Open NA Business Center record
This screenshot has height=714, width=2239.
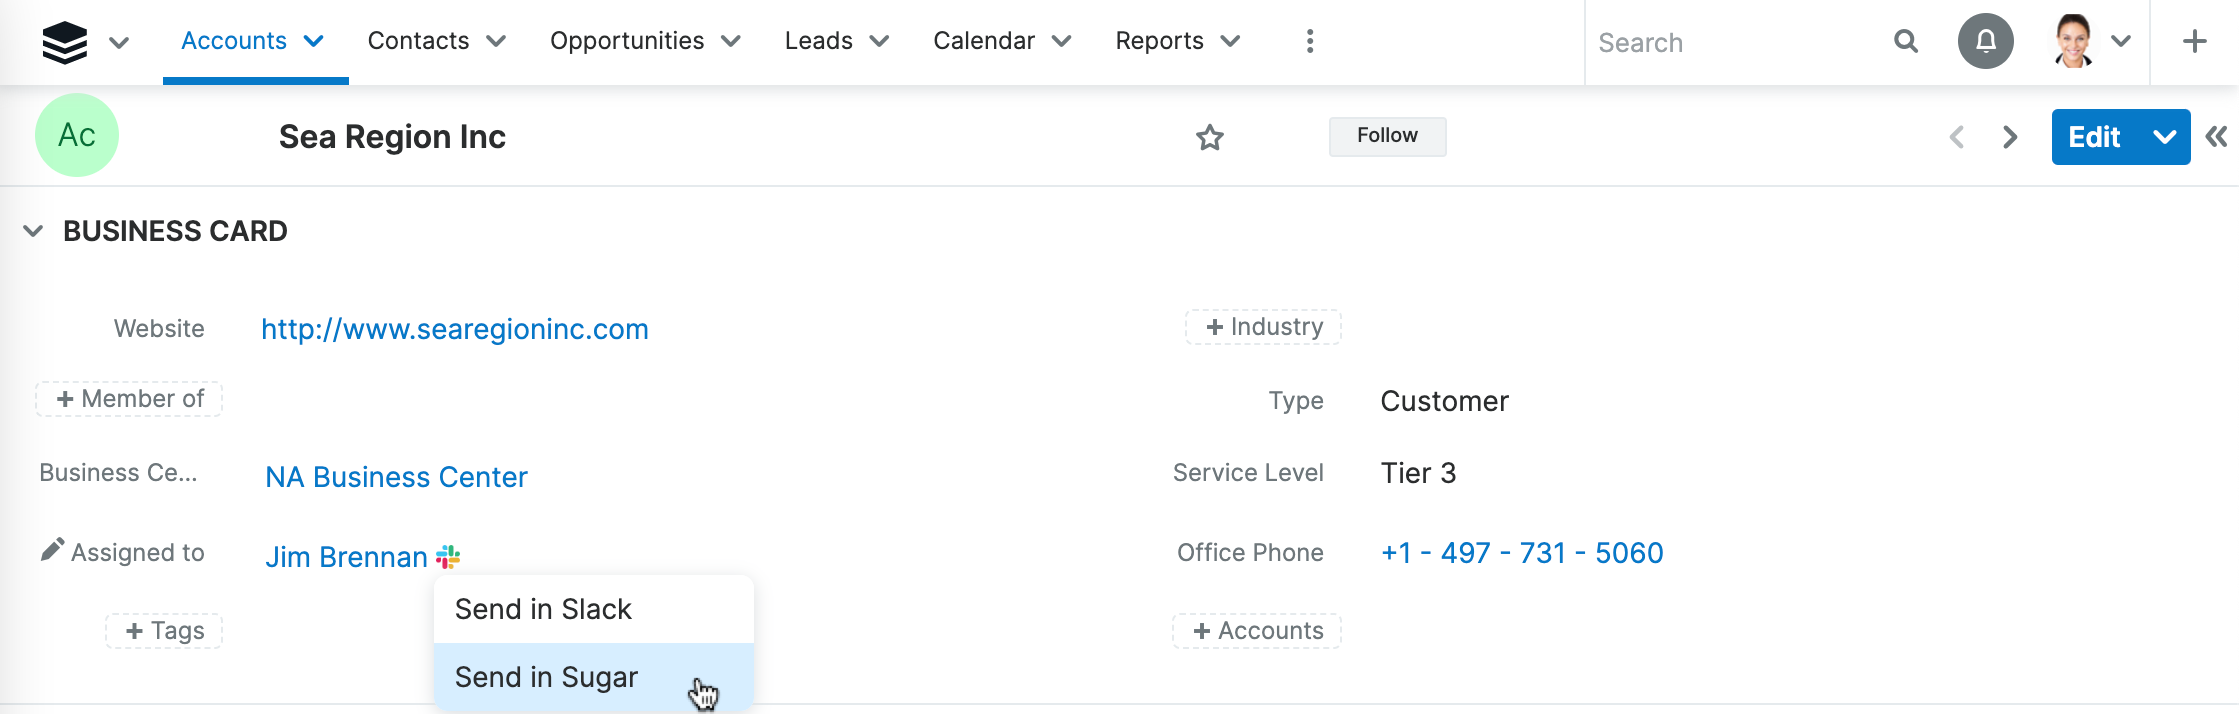click(396, 477)
